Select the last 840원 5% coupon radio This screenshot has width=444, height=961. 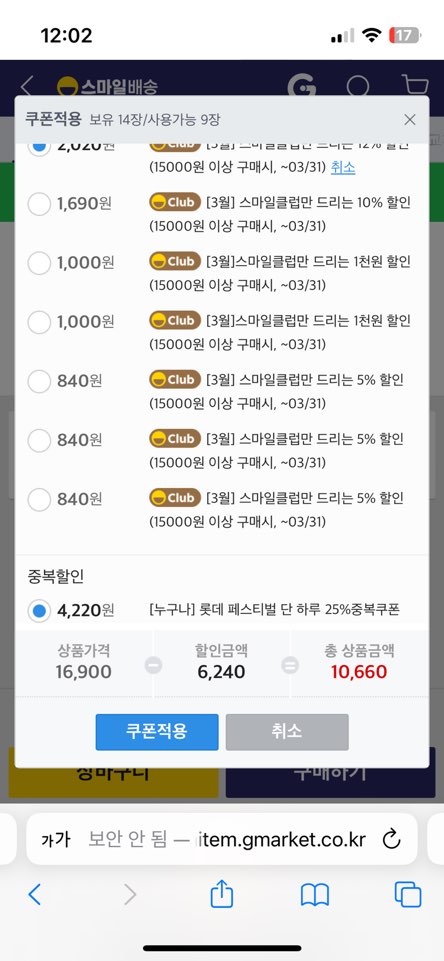[x=39, y=499]
